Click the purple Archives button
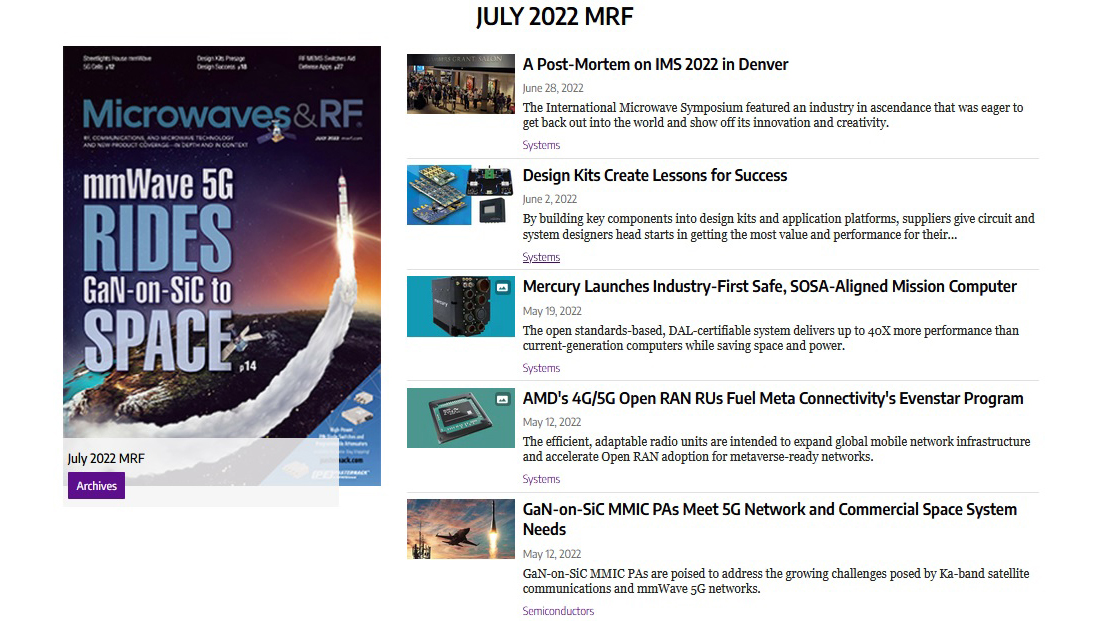This screenshot has width=1104, height=621. 96,485
